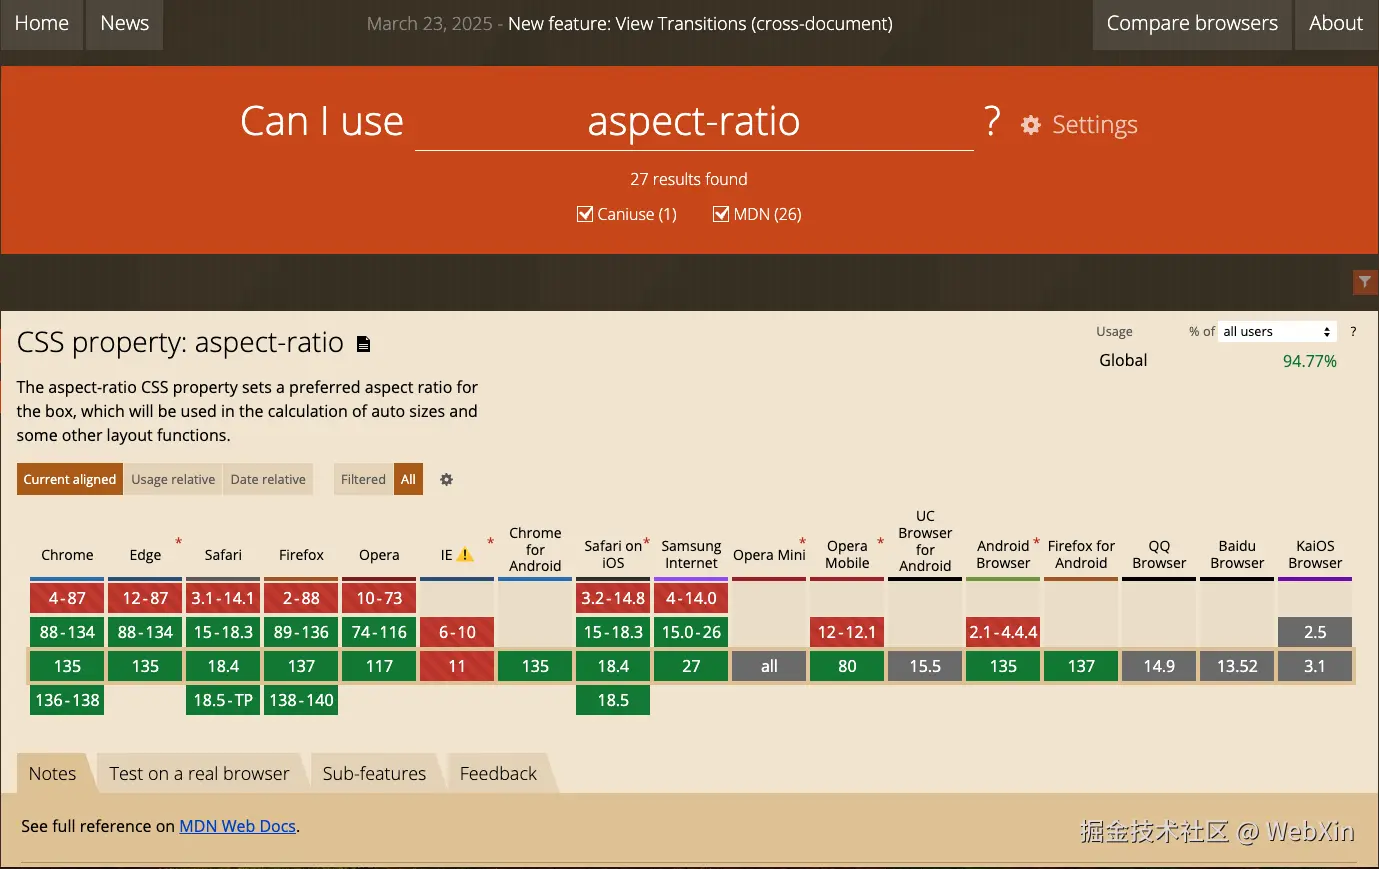Click the Chrome 88-134 version cell
1379x869 pixels.
click(x=67, y=632)
